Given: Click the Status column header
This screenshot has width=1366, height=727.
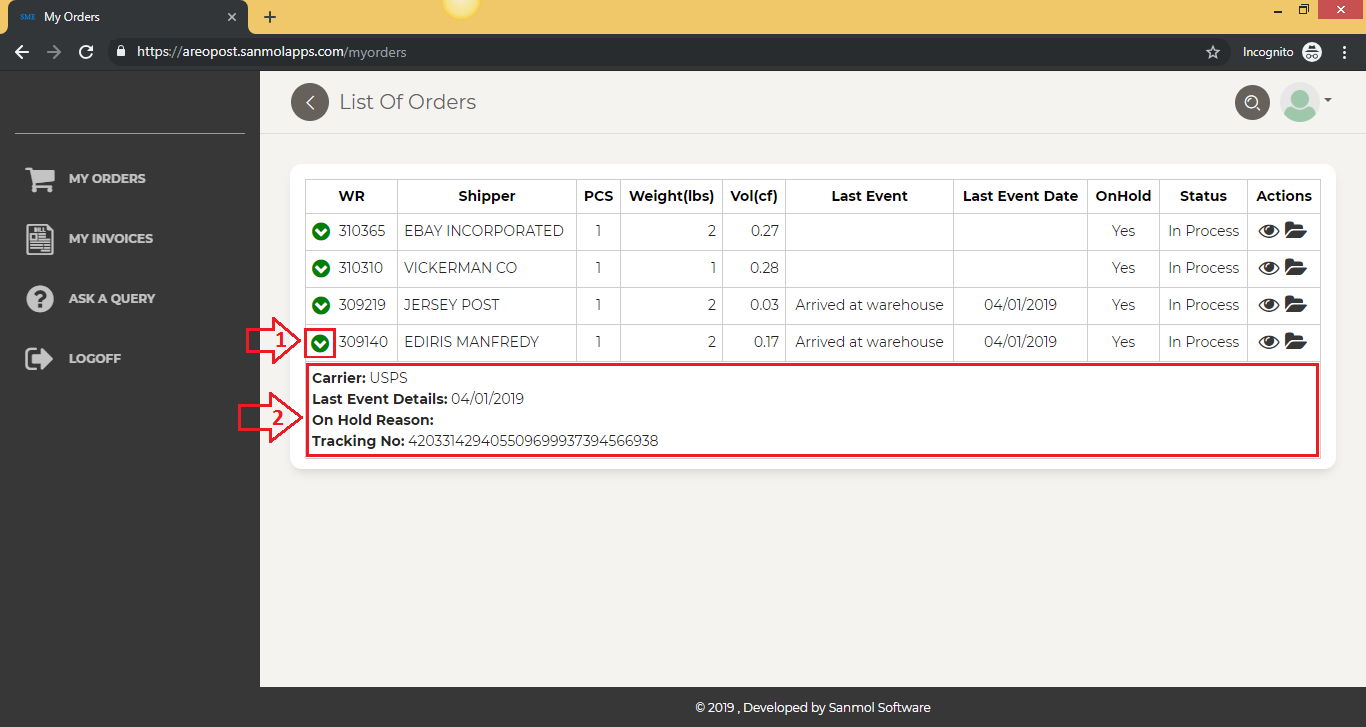Looking at the screenshot, I should tap(1203, 196).
